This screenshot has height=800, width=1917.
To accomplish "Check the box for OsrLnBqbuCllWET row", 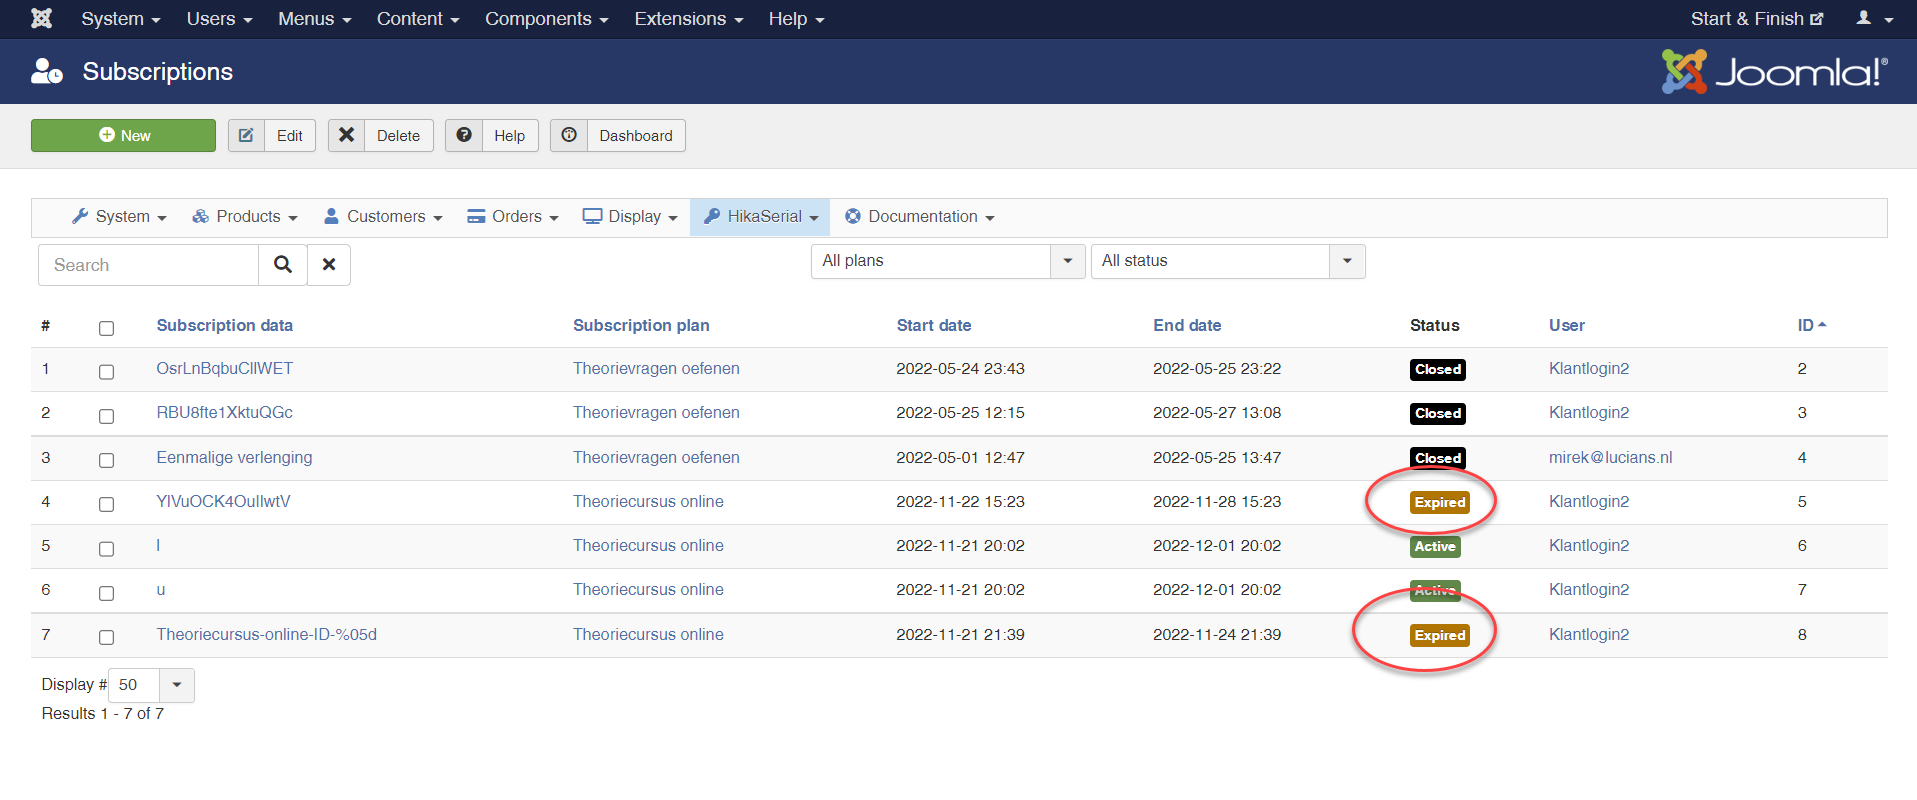I will (x=107, y=372).
